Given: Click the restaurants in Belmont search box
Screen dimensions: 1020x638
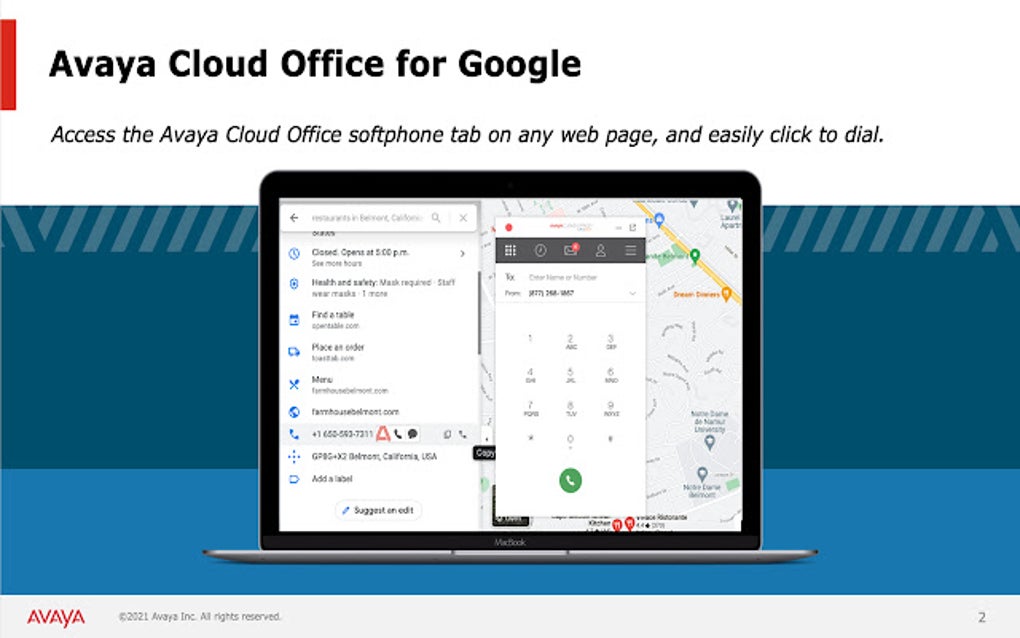Looking at the screenshot, I should point(367,218).
